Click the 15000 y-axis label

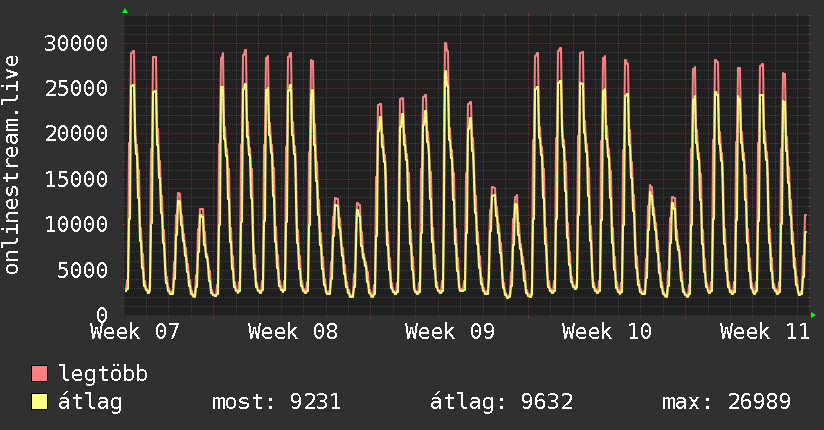76,179
